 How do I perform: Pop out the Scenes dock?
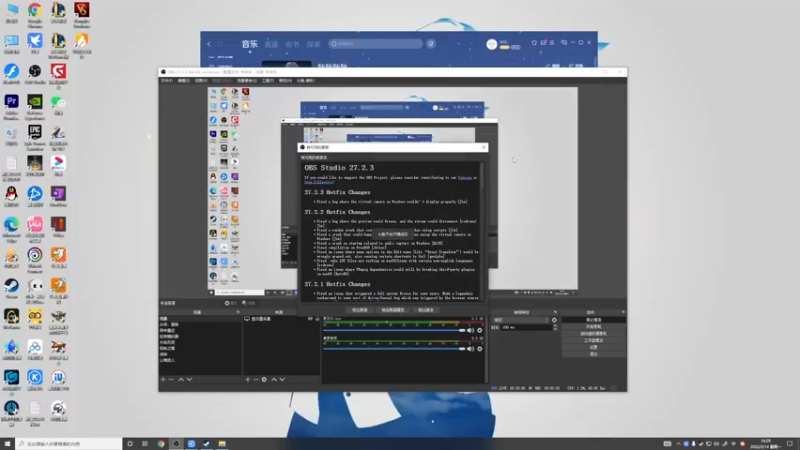coord(238,312)
